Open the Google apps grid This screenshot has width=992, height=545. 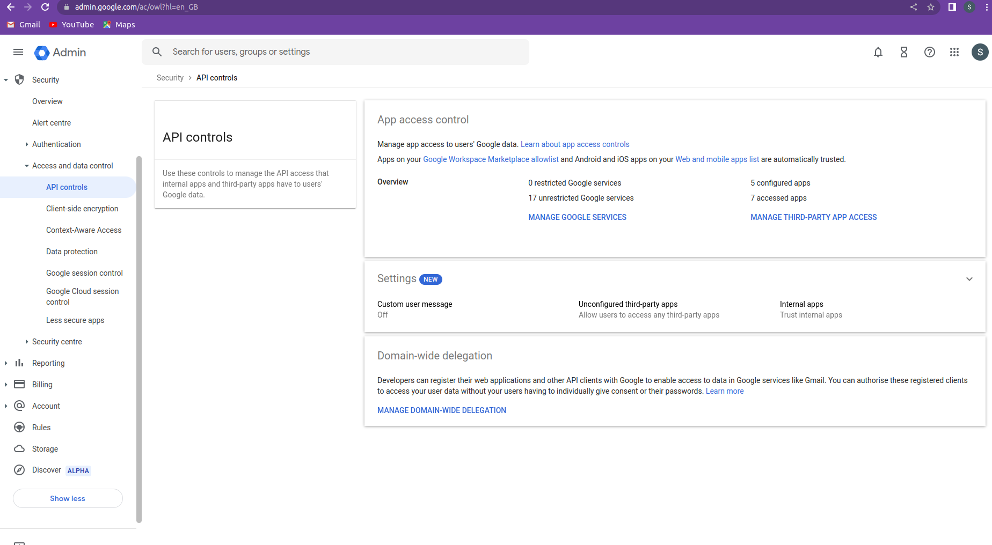click(x=954, y=53)
